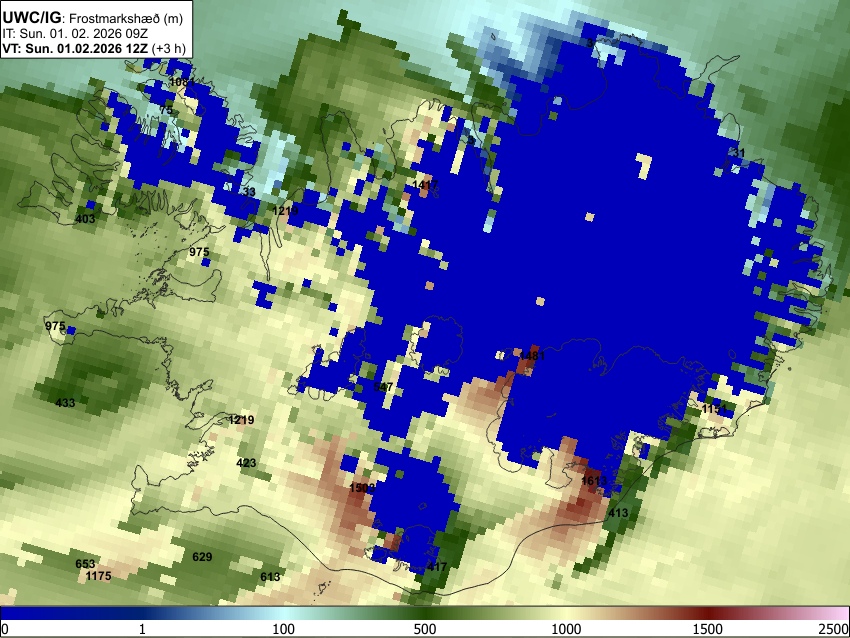Select the 613 value label

[270, 577]
